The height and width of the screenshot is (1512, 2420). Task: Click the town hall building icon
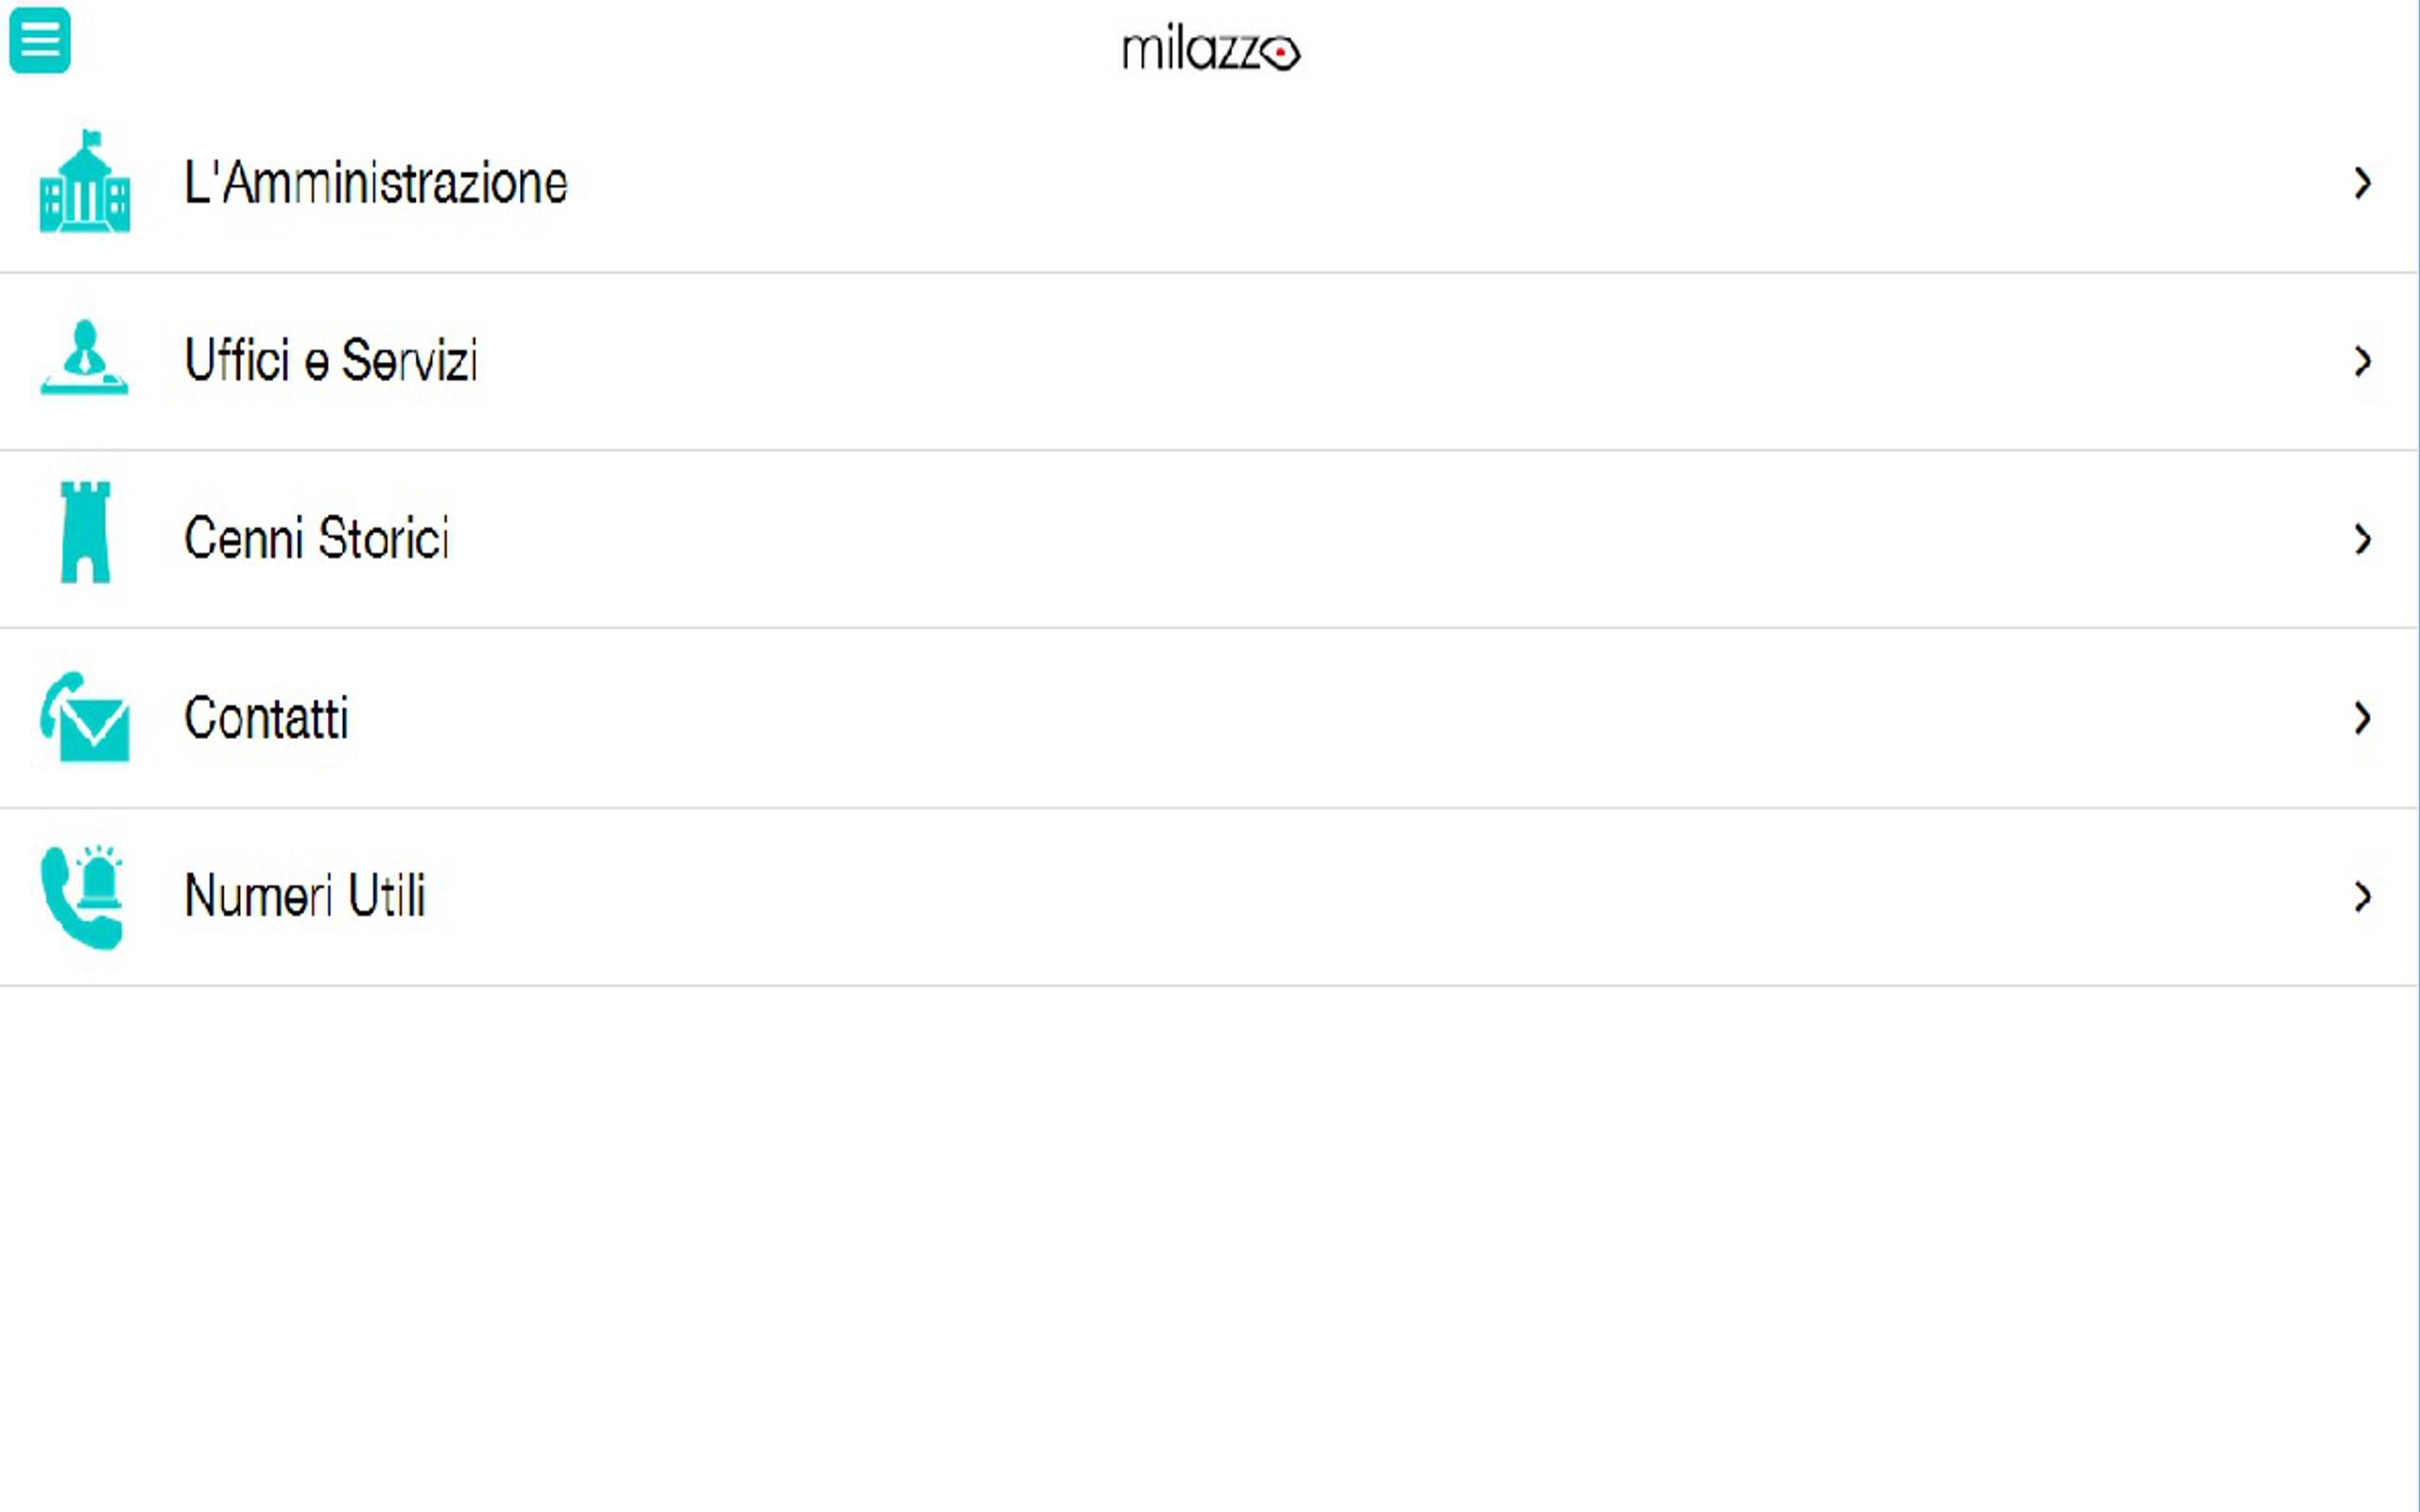tap(85, 183)
